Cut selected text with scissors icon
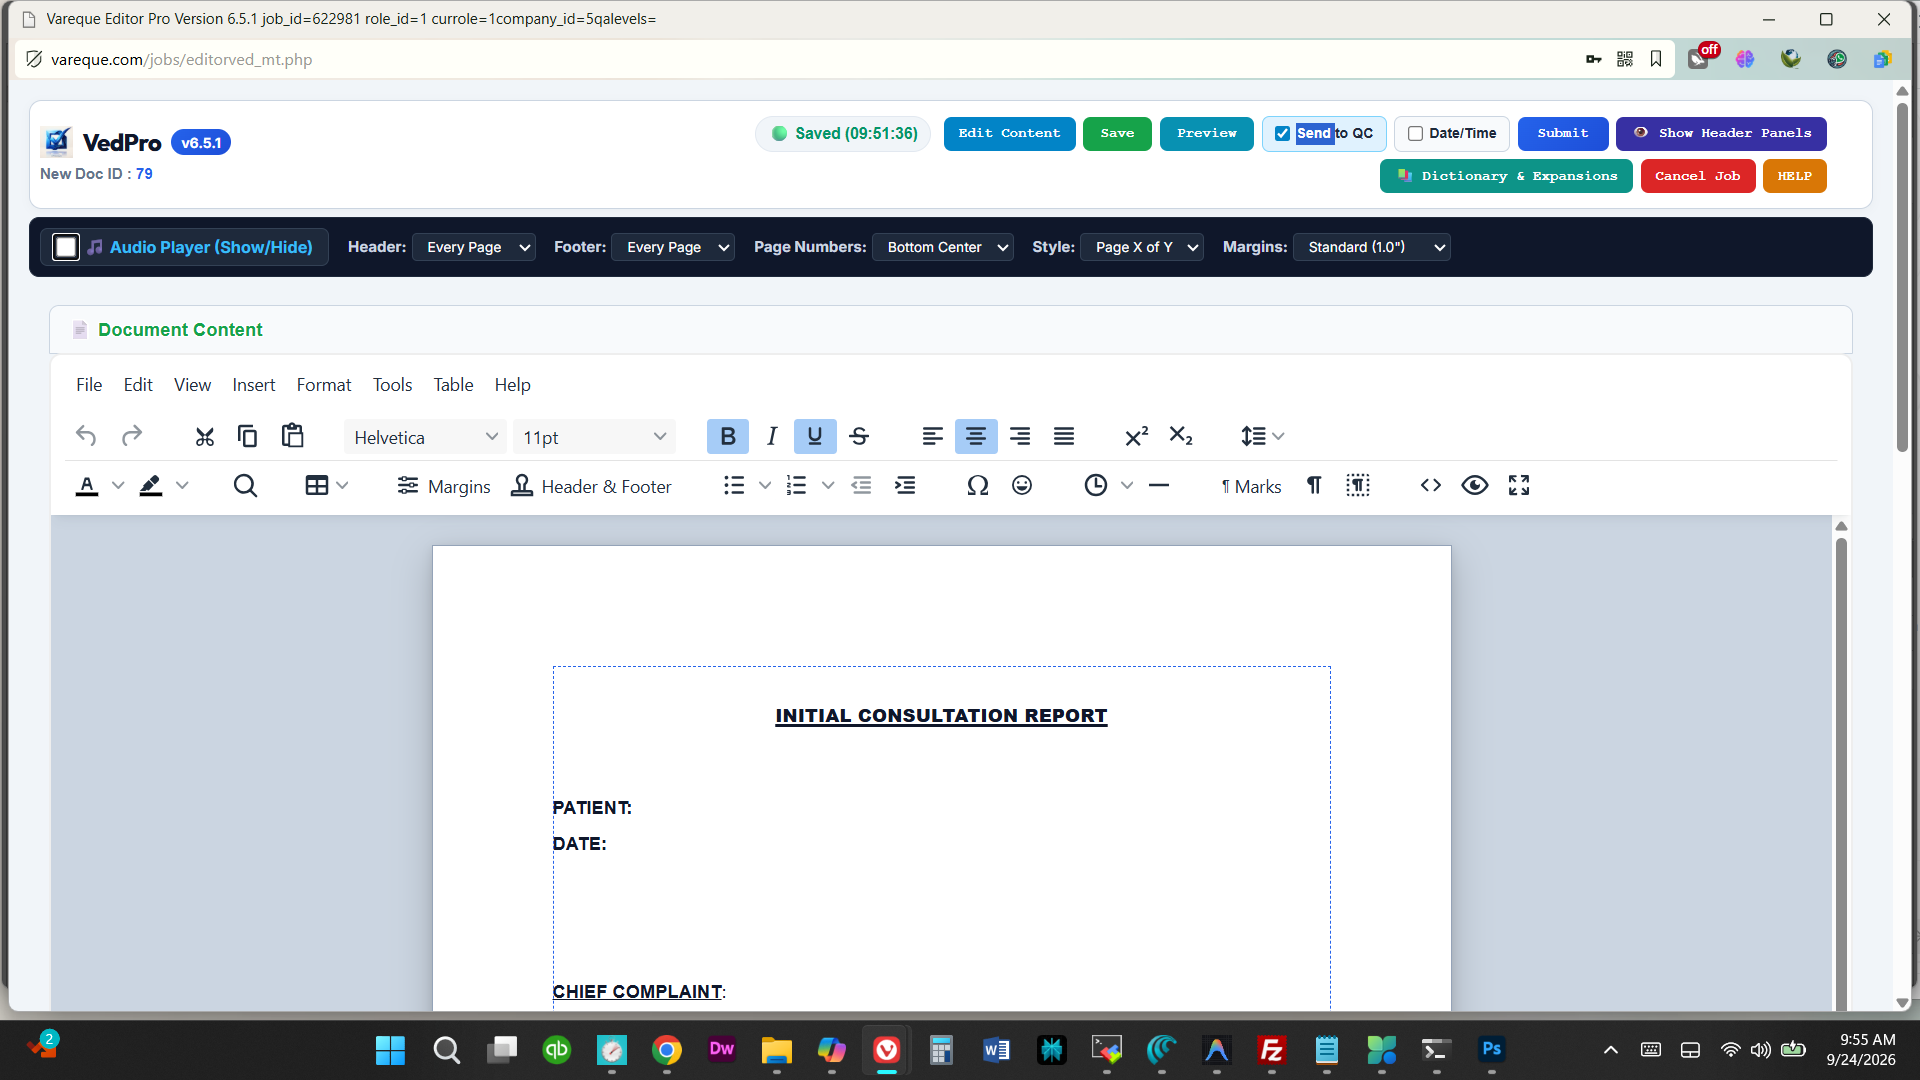This screenshot has height=1080, width=1920. (x=204, y=436)
